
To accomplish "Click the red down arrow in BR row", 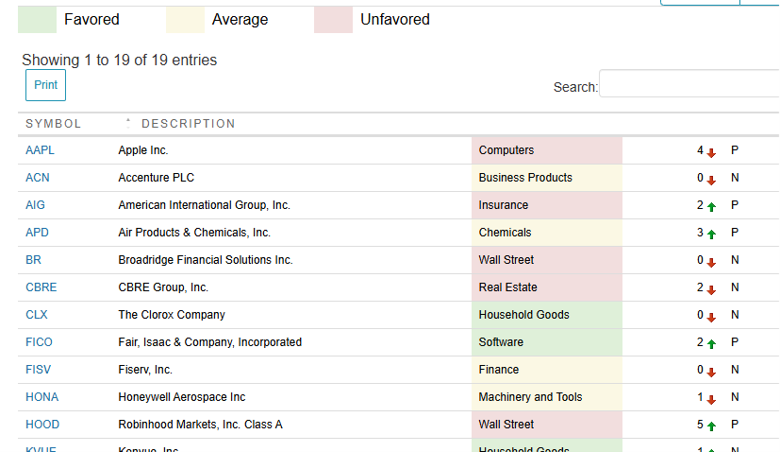I will click(x=711, y=263).
